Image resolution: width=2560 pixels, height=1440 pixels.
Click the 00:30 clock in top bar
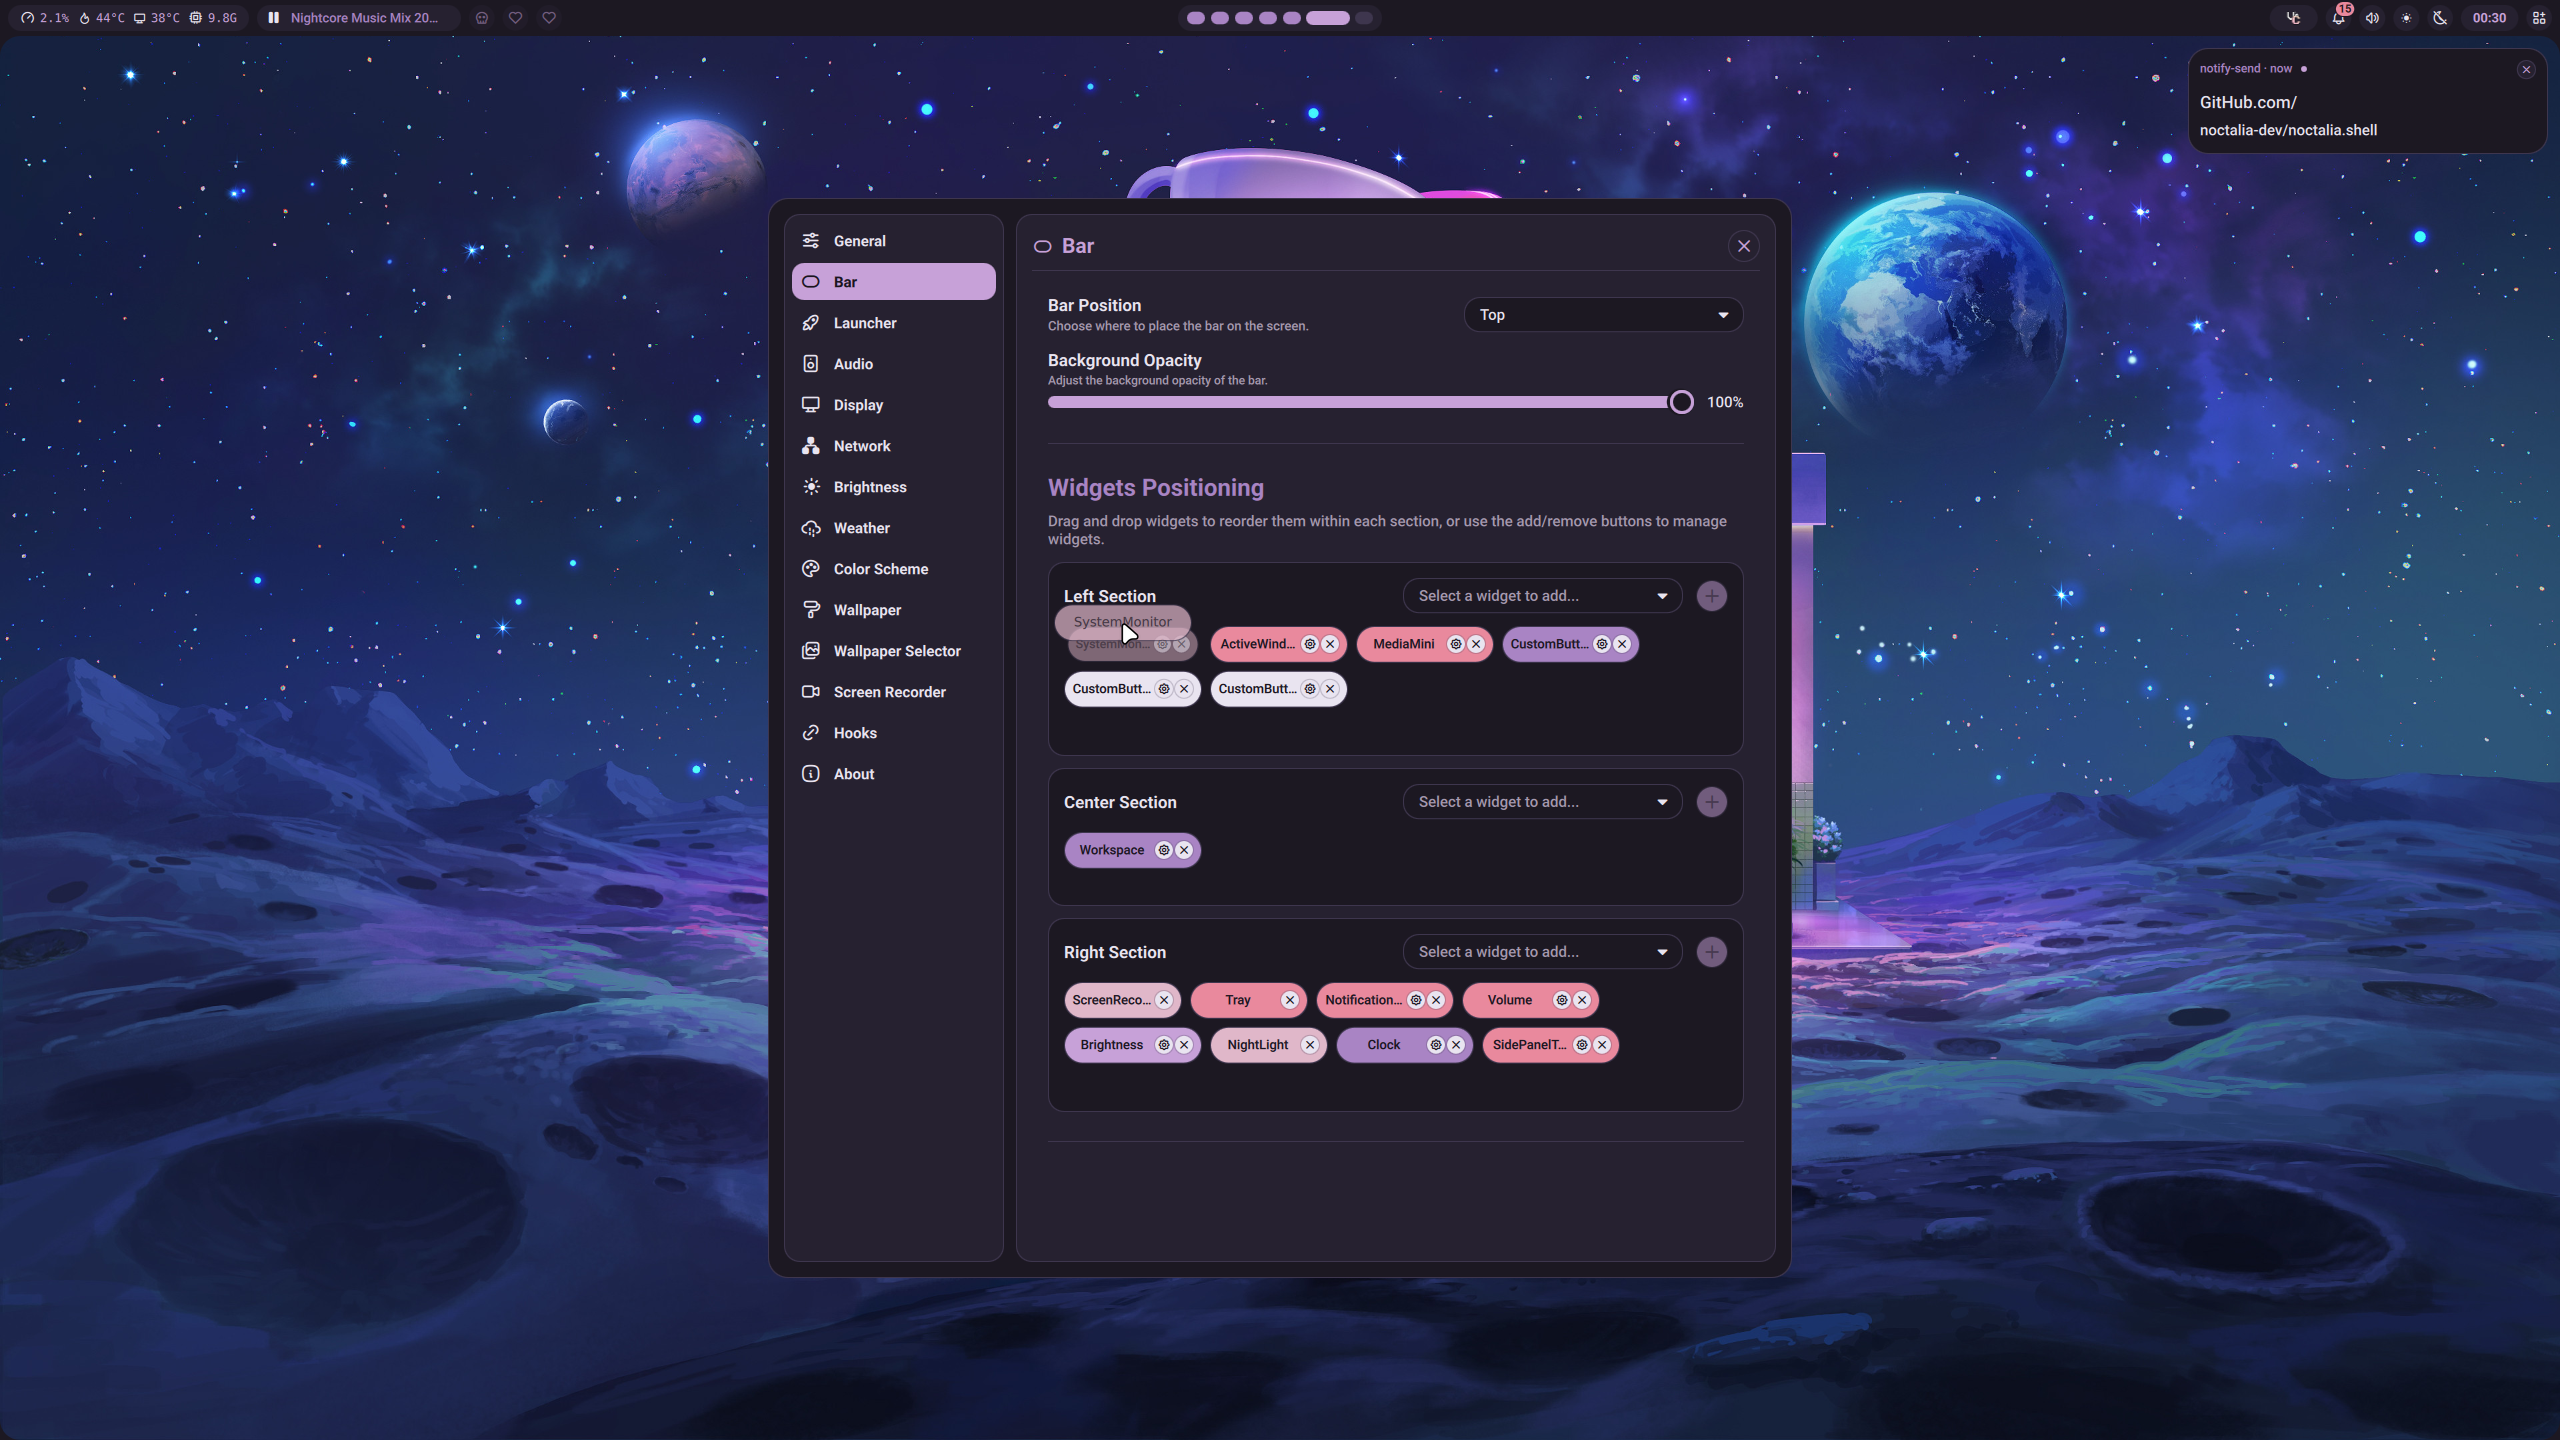[2489, 18]
